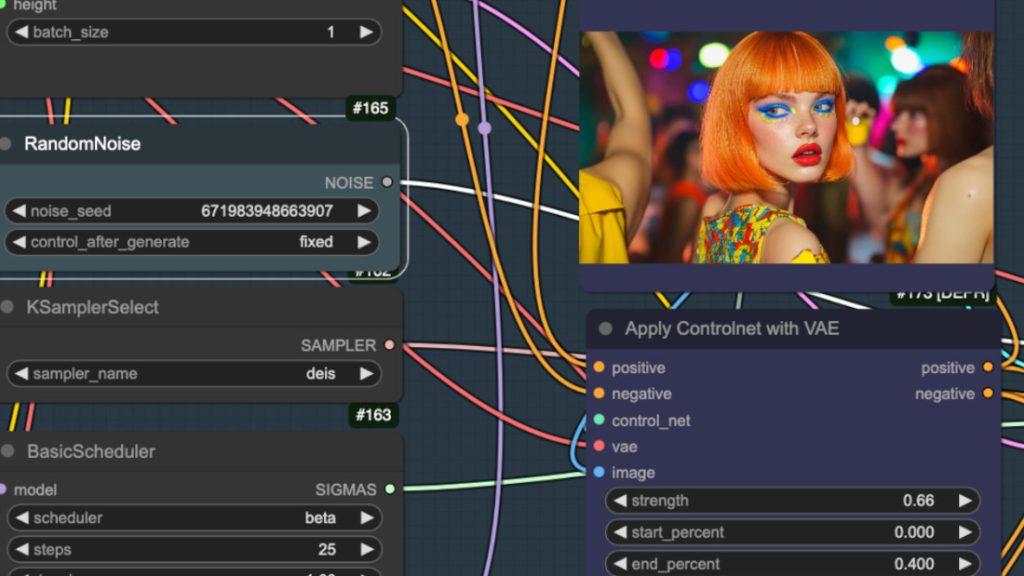
Task: Collapse the KSamplerSelect node via its dot
Action: tap(6, 308)
